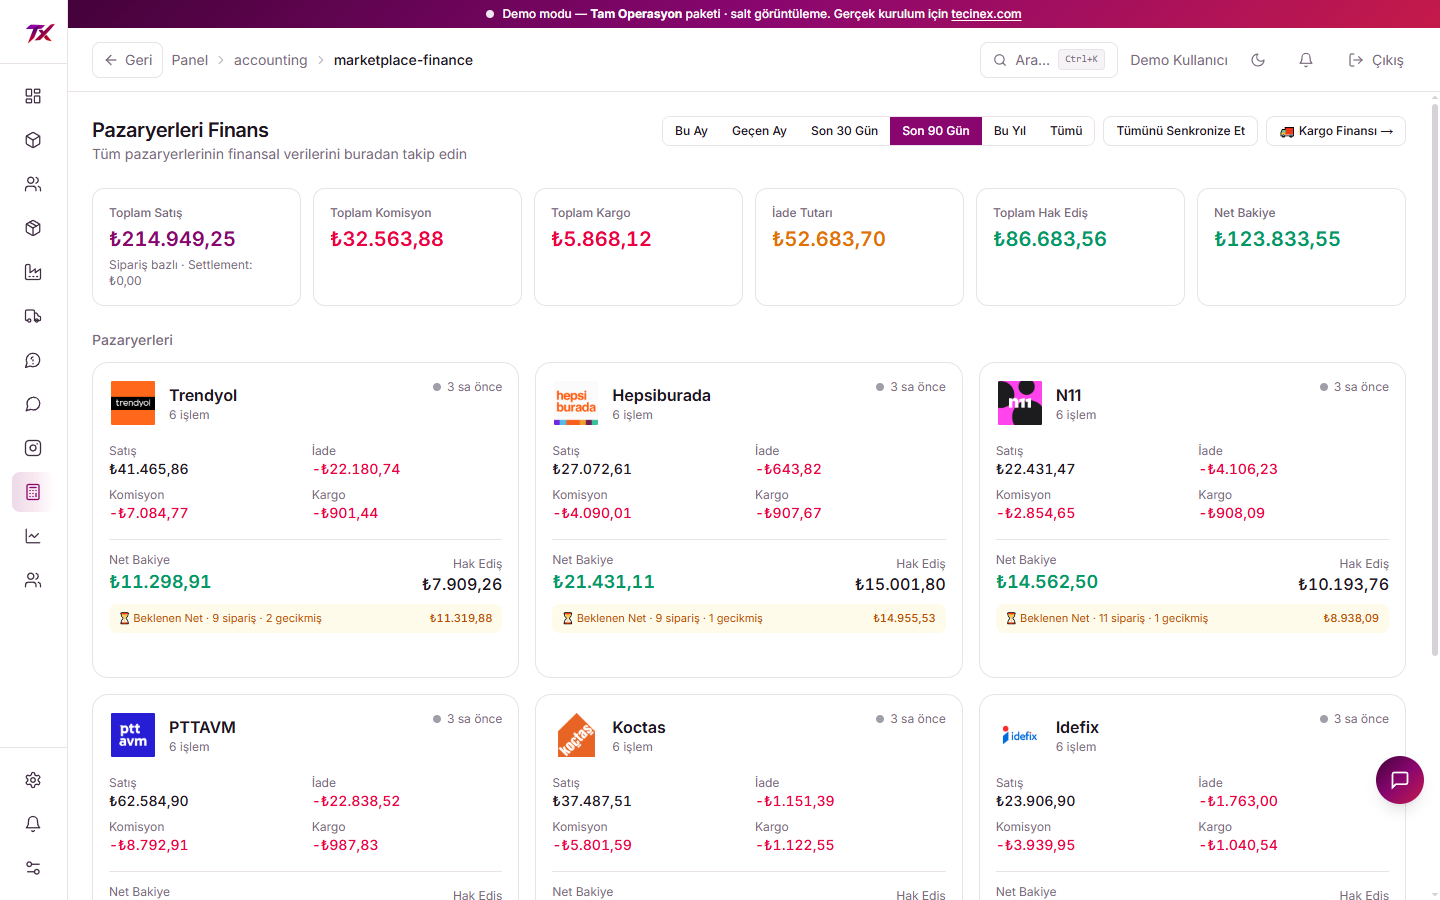
Task: Click Toplam Komisyon value ₺32.563,88
Action: tap(387, 239)
